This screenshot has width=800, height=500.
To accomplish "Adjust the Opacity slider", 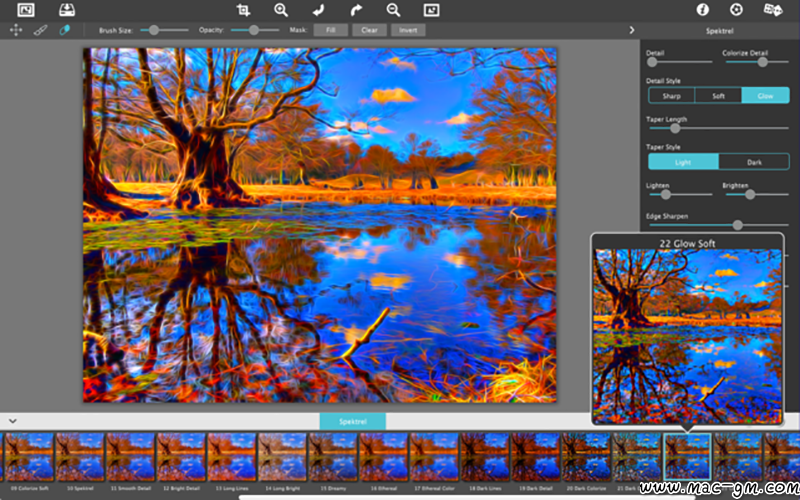I will point(255,30).
